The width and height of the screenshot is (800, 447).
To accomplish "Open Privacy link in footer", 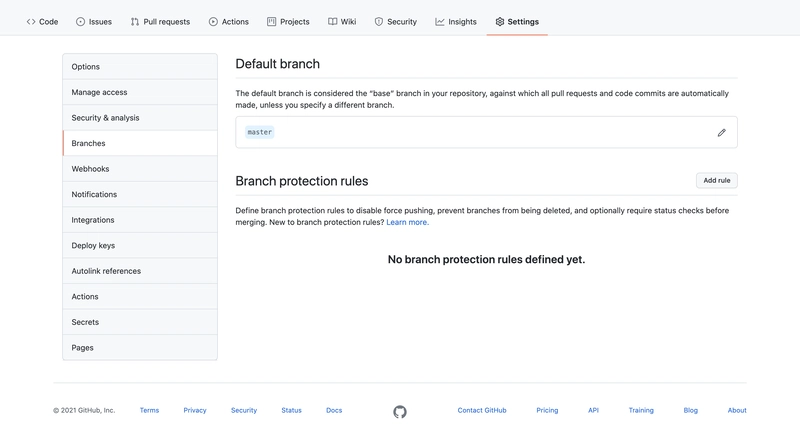I will click(195, 410).
